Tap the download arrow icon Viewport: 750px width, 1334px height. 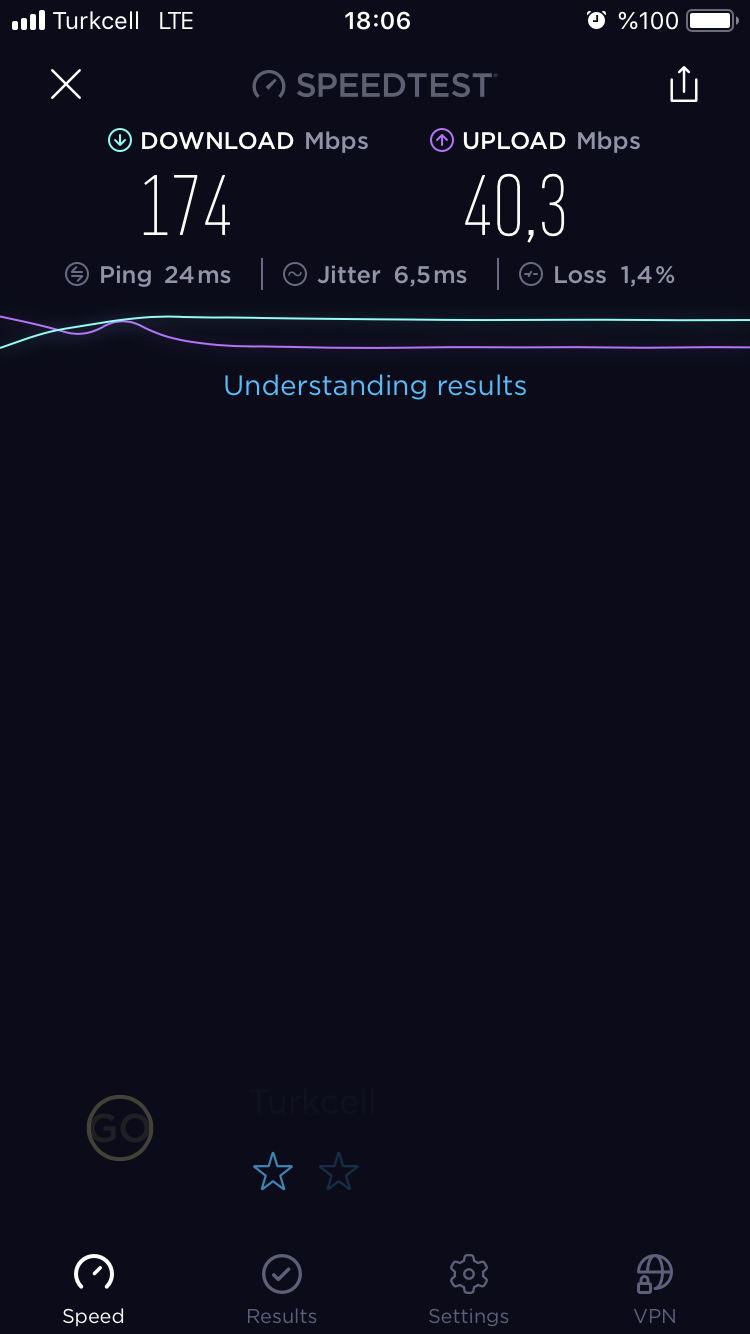pos(120,141)
